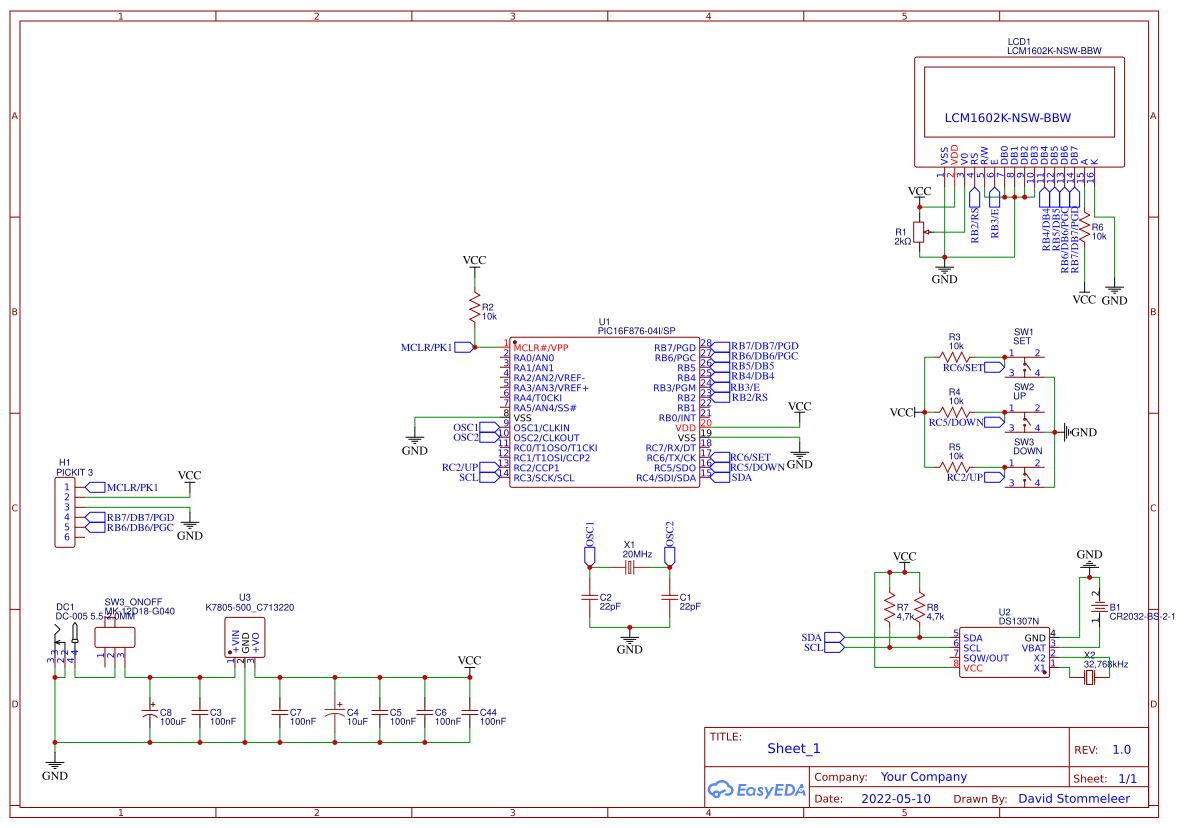Select capacitor C7 100nF symbol

click(x=280, y=712)
